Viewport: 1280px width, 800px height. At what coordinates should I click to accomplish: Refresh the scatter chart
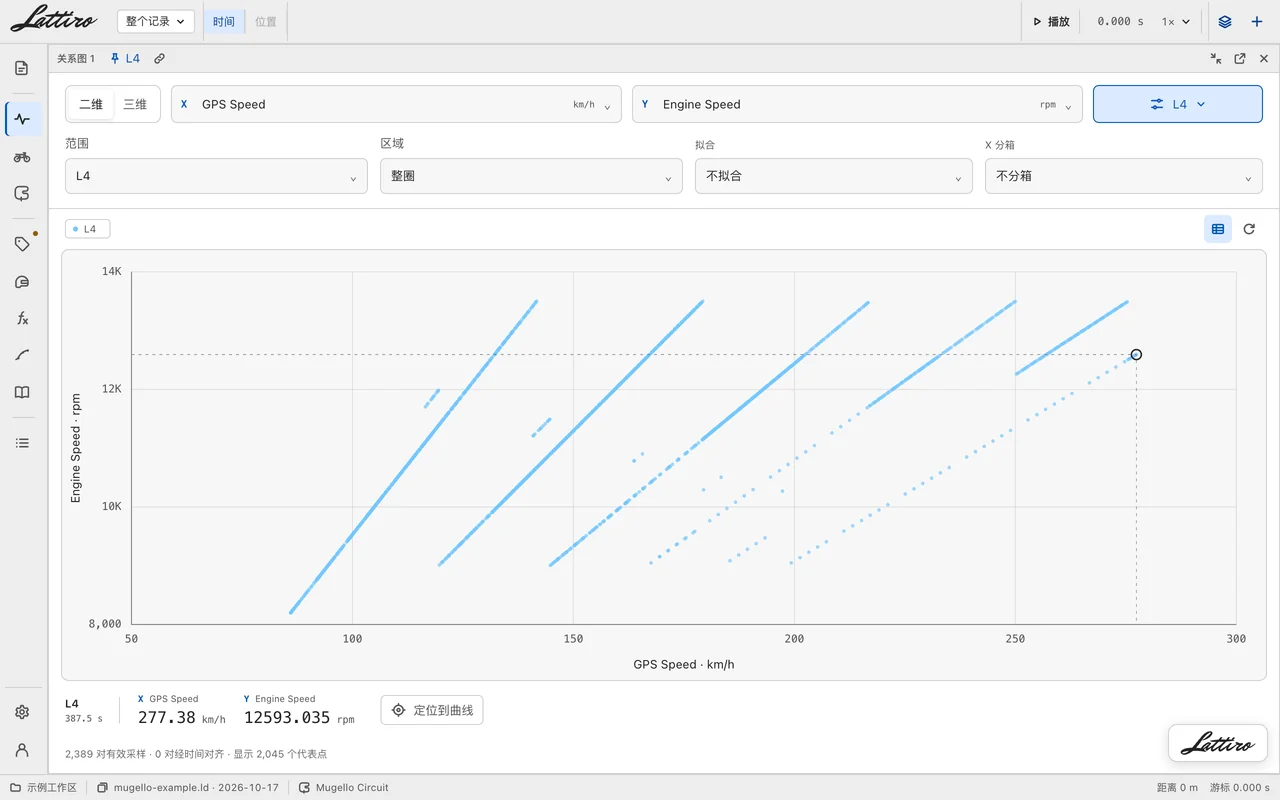1249,229
